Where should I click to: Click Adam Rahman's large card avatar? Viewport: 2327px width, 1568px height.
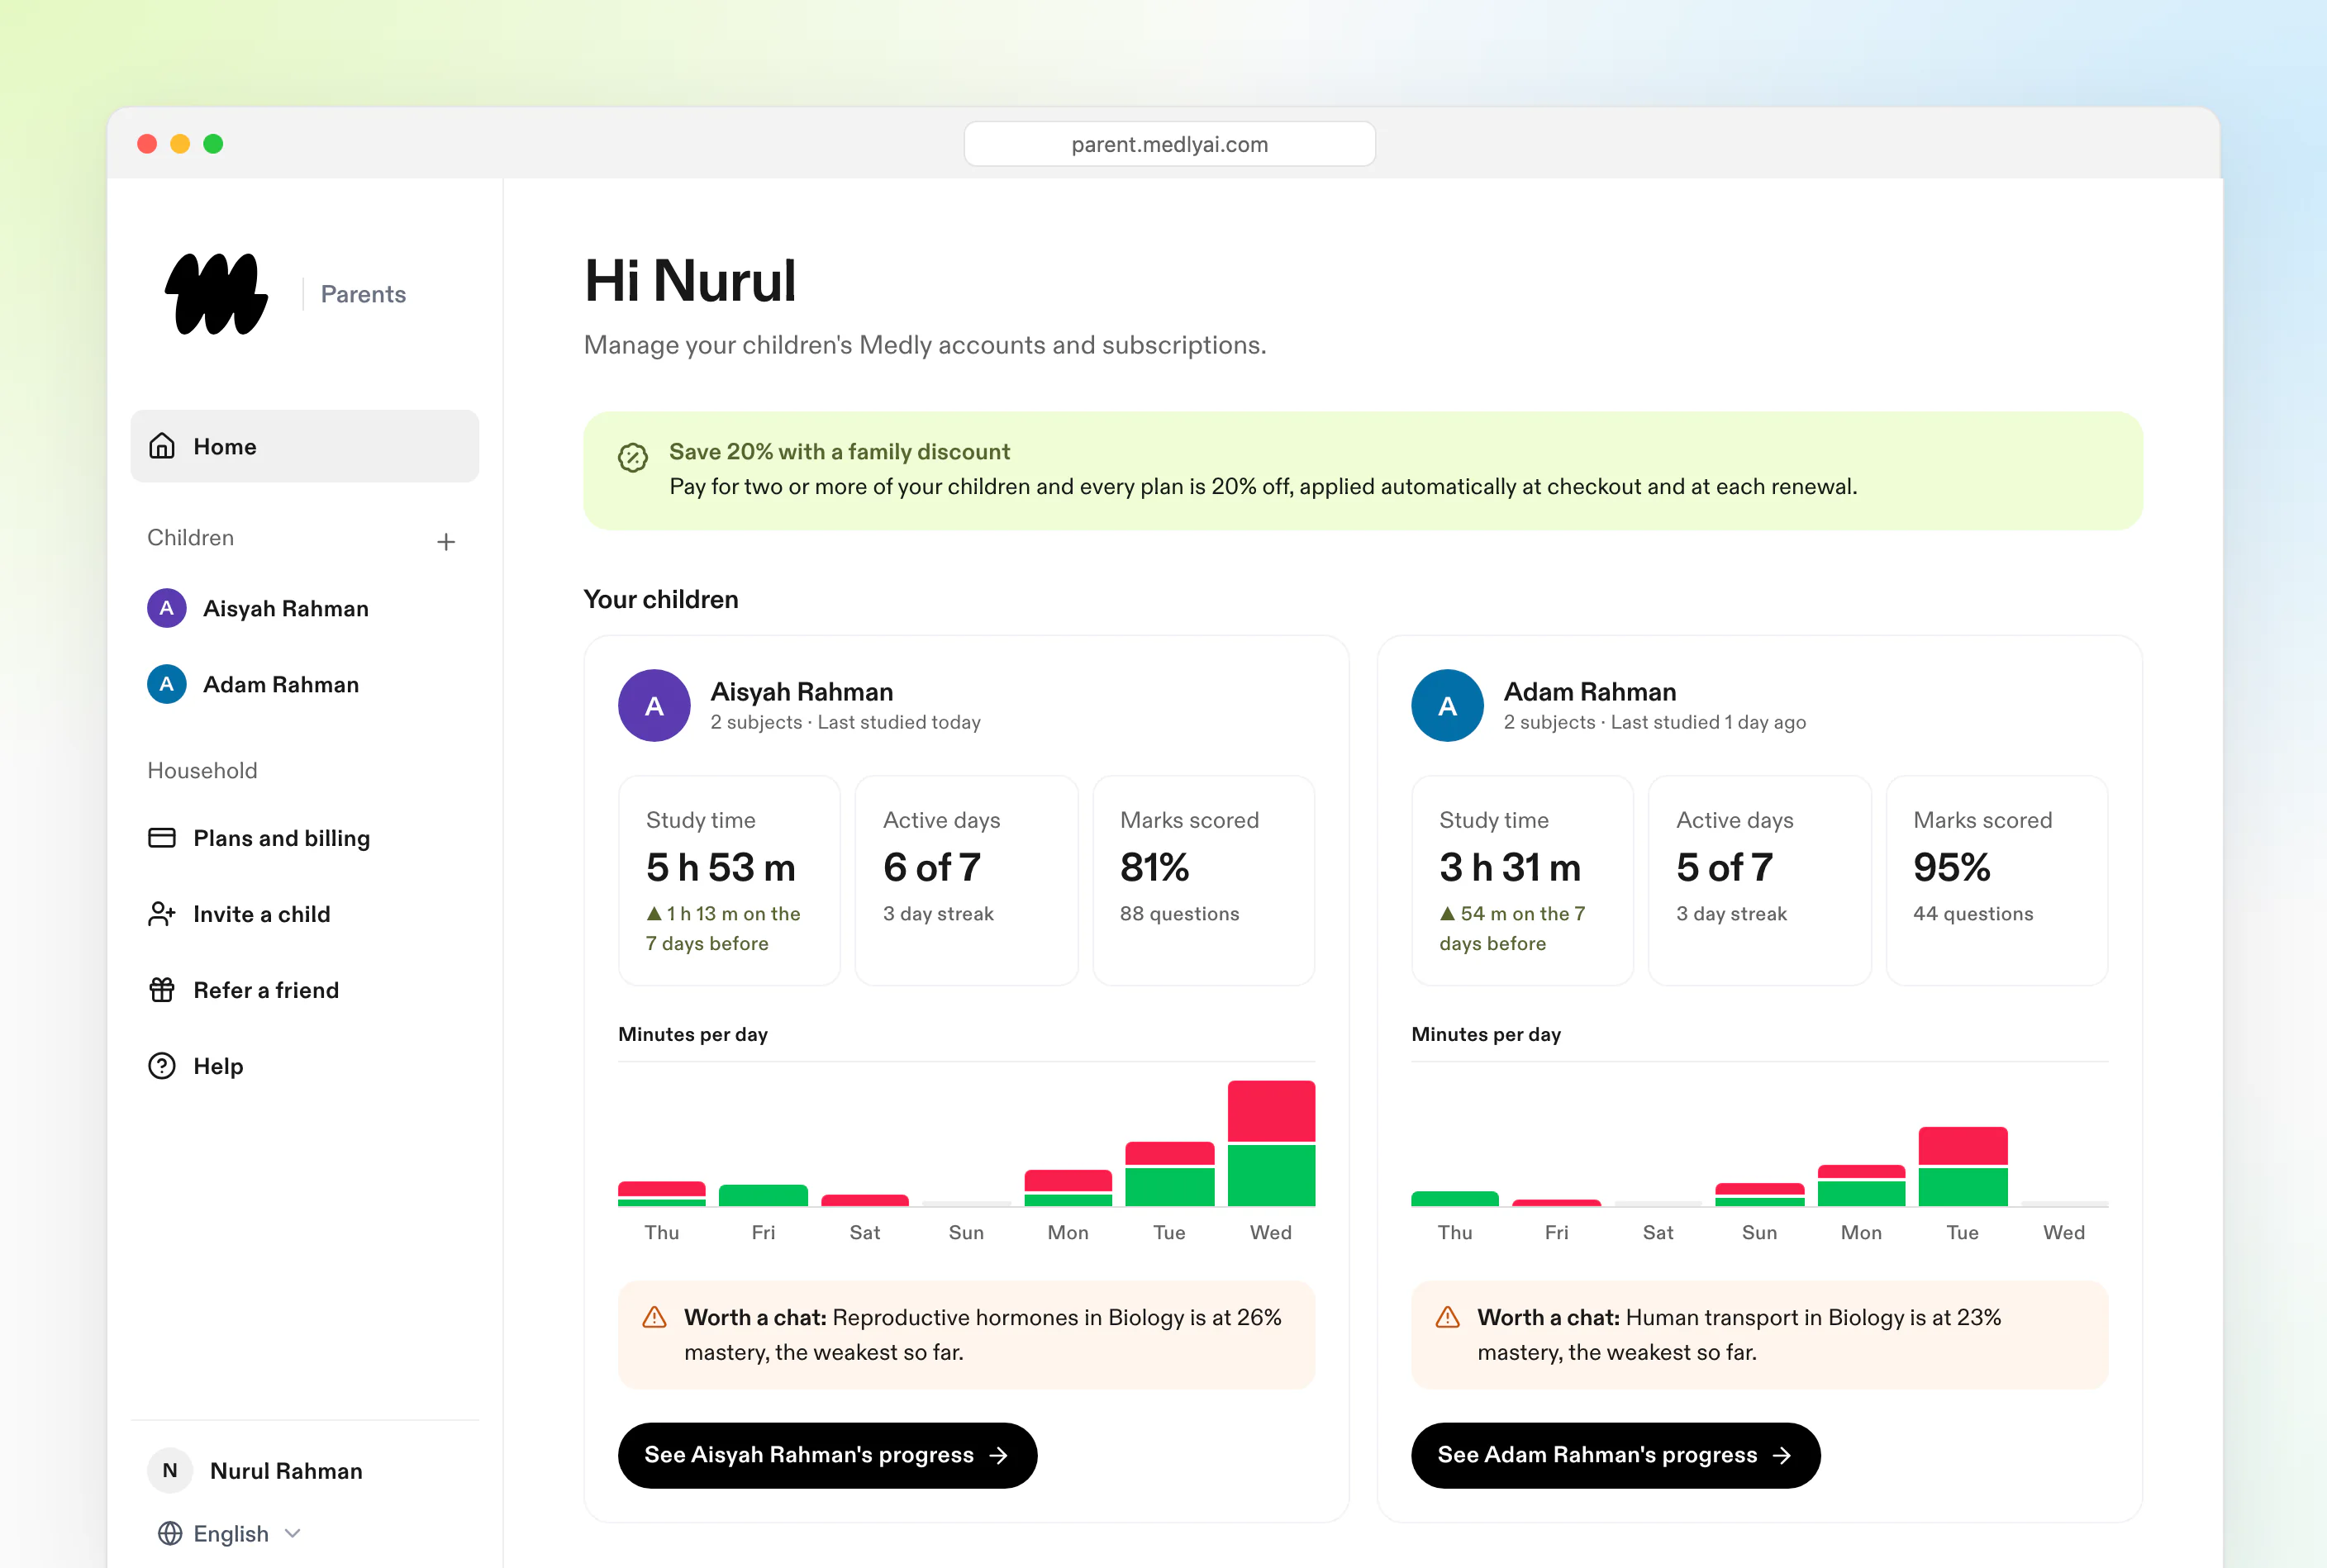coord(1447,705)
